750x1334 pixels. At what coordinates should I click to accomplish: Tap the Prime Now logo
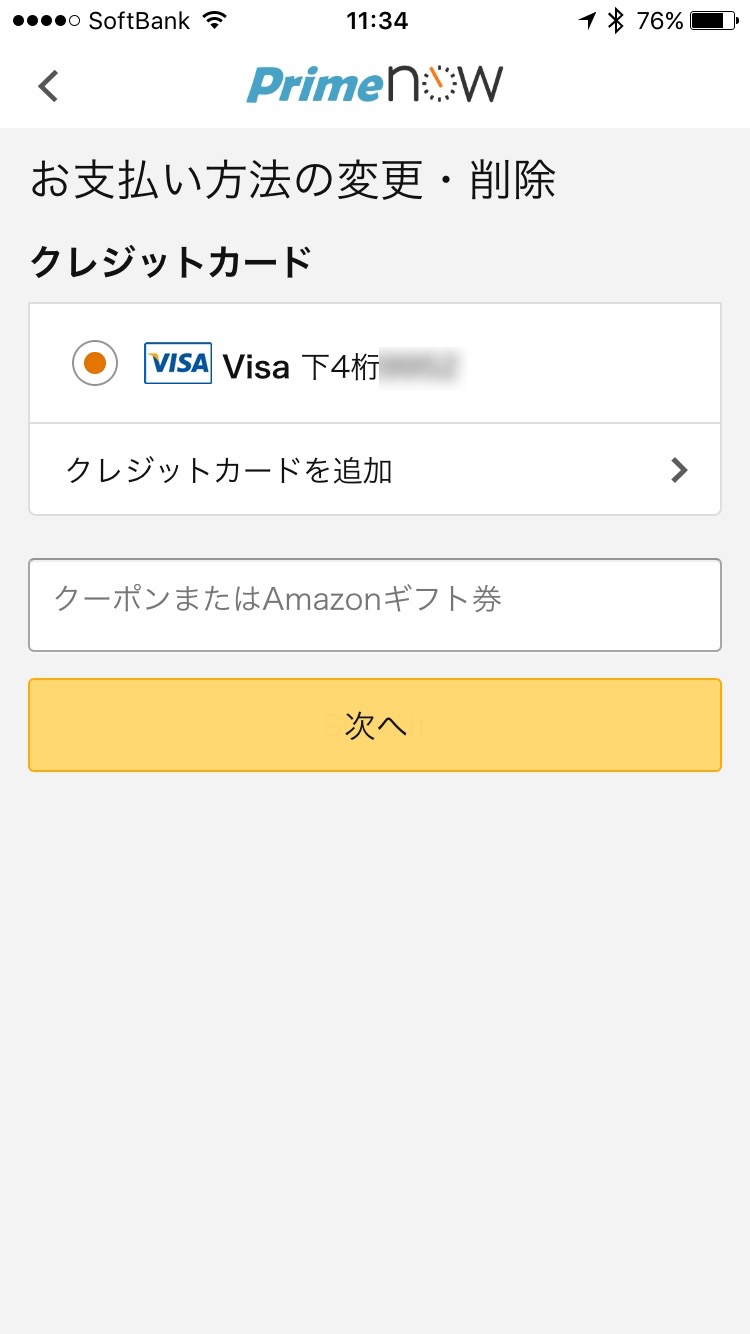click(375, 85)
